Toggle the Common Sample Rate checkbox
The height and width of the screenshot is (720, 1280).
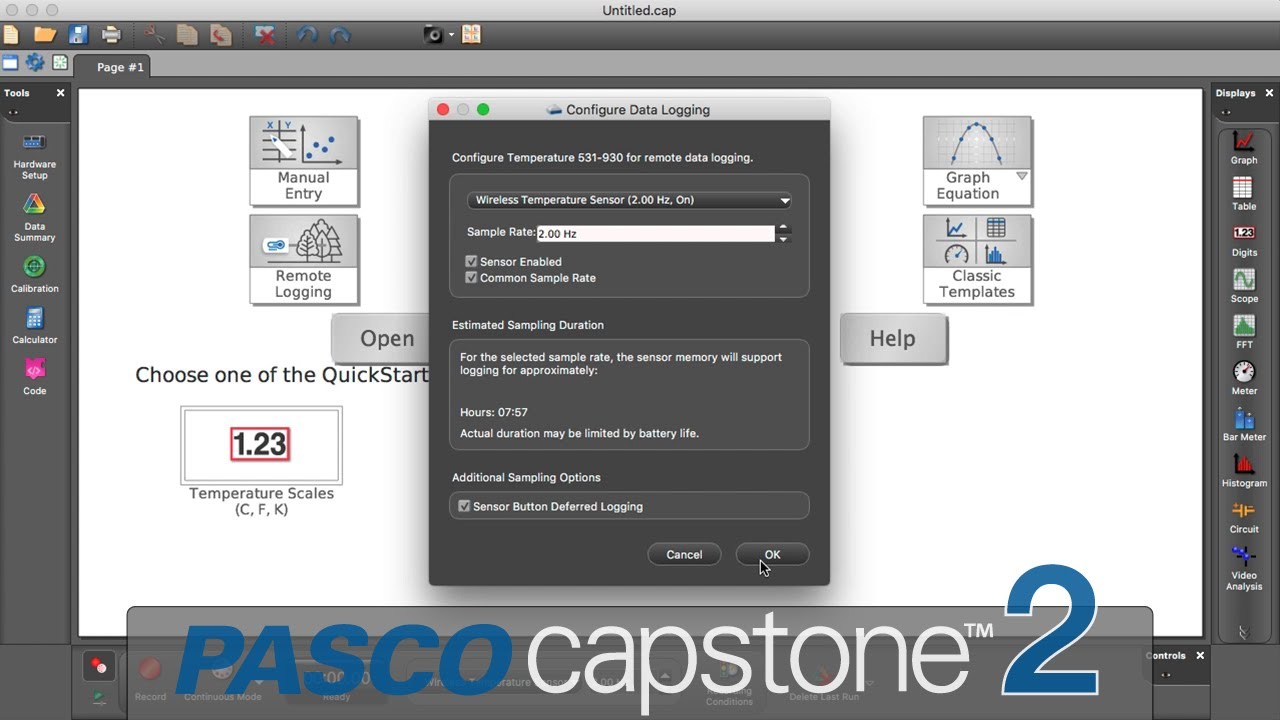point(471,278)
